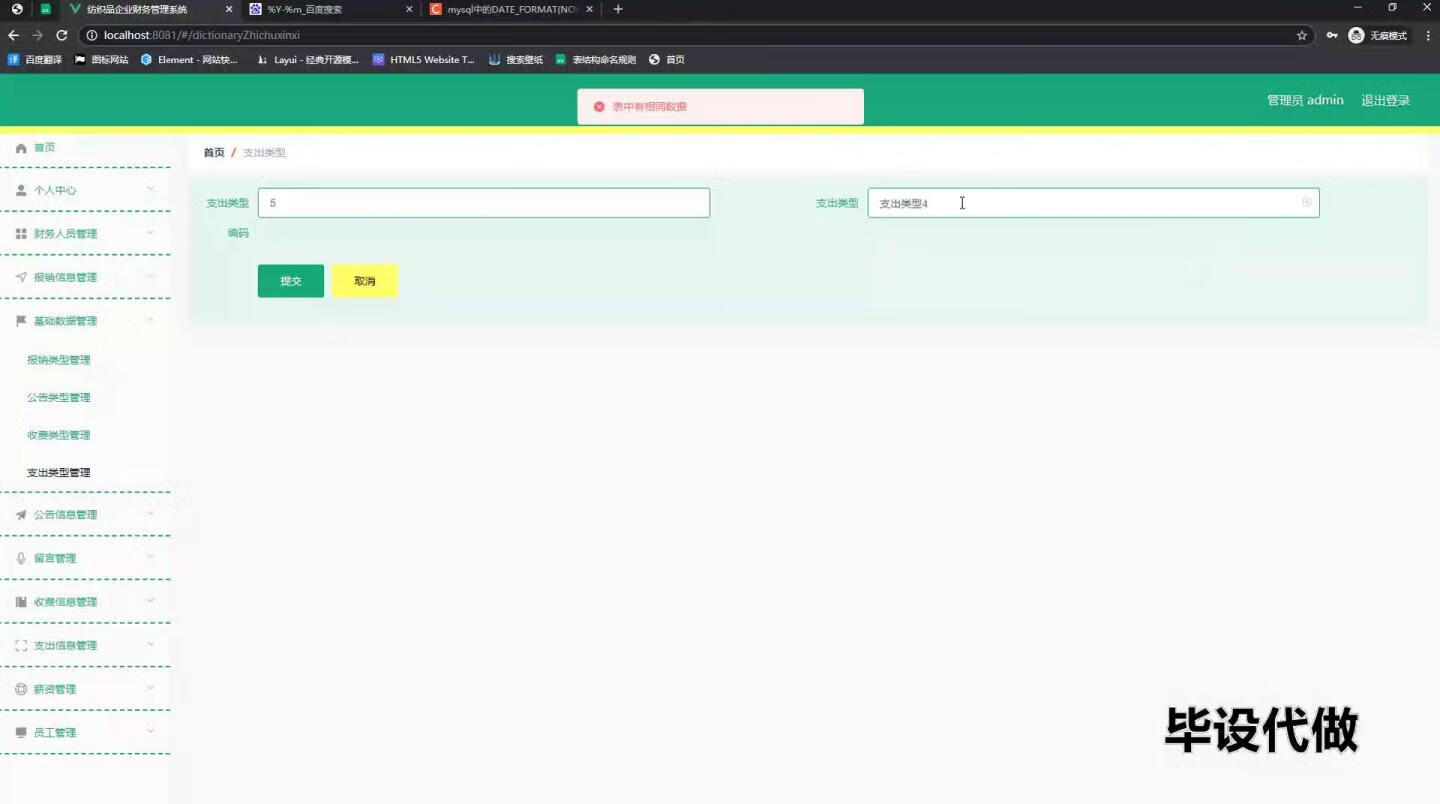Viewport: 1440px width, 804px height.
Task: Click 管理员 admin in the header
Action: (x=1305, y=100)
